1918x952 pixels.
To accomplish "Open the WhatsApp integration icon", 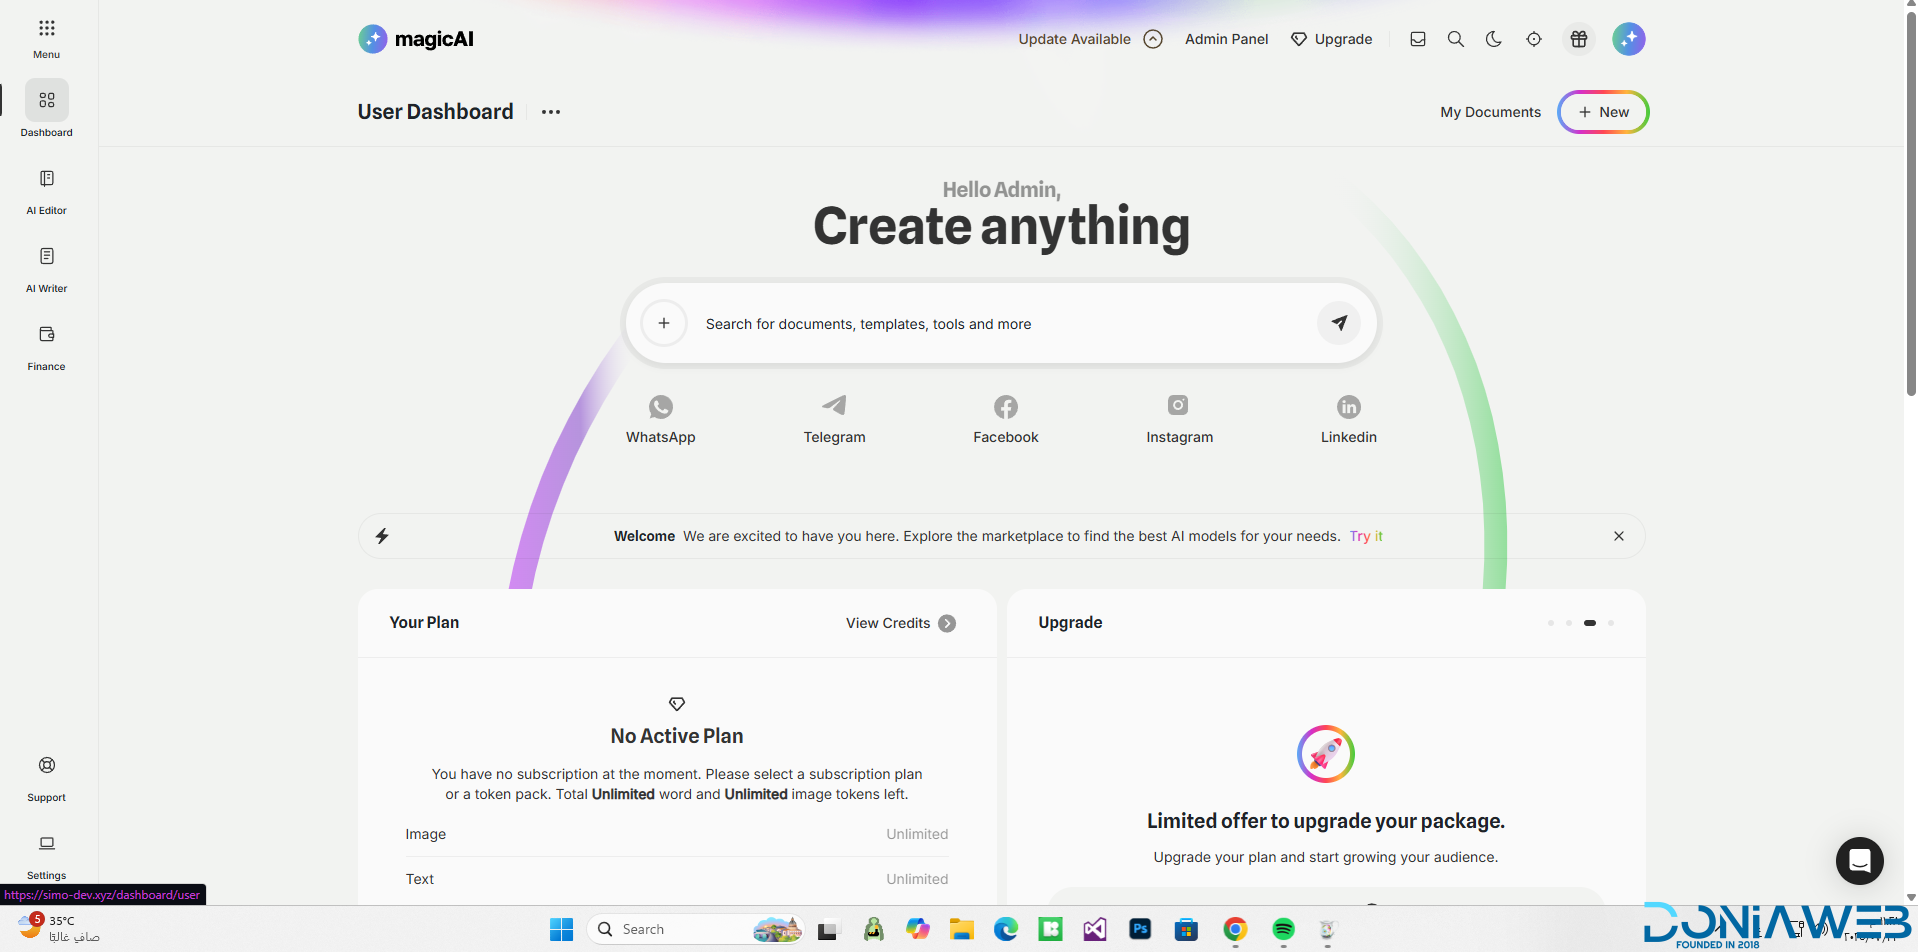I will [x=660, y=407].
